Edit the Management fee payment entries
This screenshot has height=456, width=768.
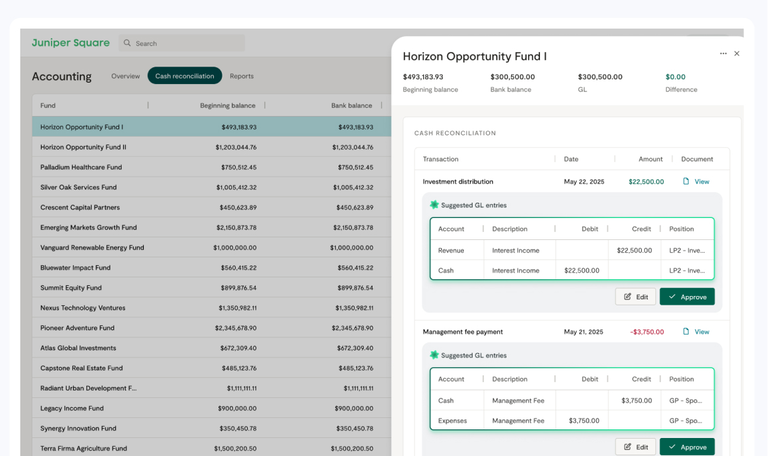coord(636,447)
